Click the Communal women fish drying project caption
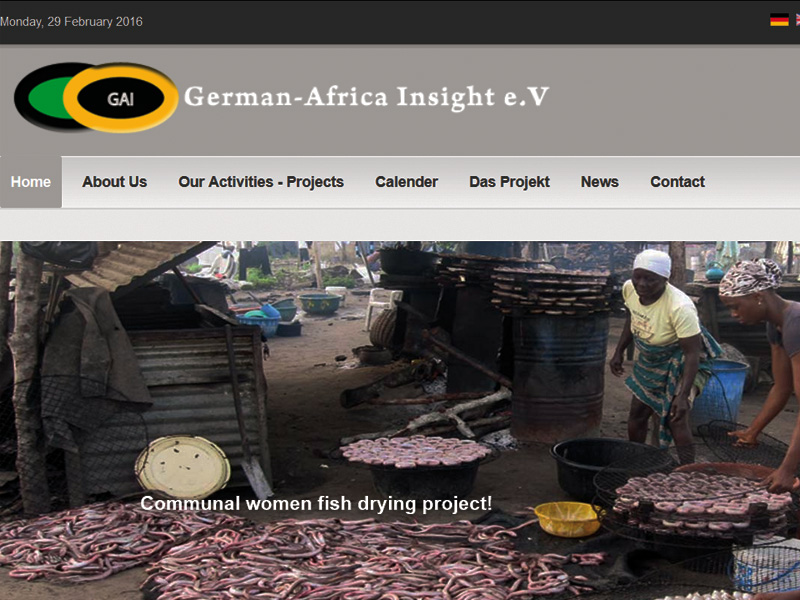Viewport: 800px width, 600px height. tap(316, 504)
